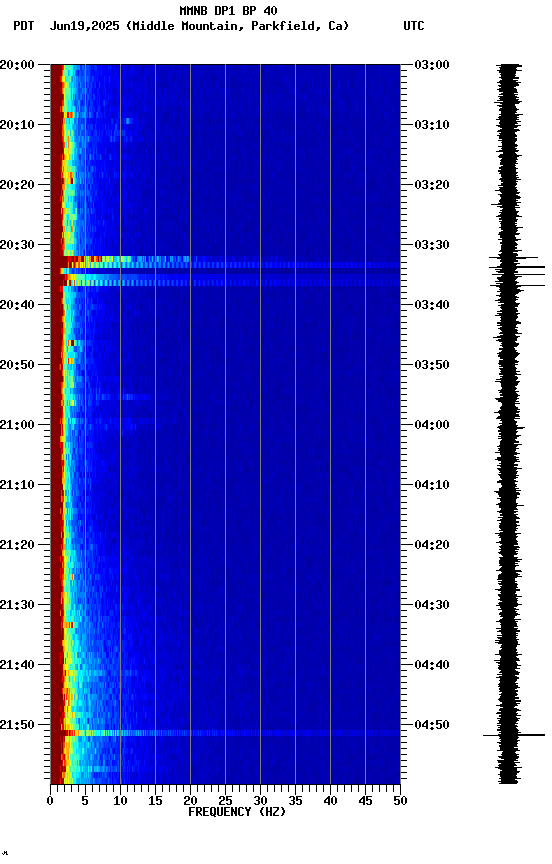Click the 20:40 PDT time label
Screen dimensions: 552x864
[x=17, y=305]
